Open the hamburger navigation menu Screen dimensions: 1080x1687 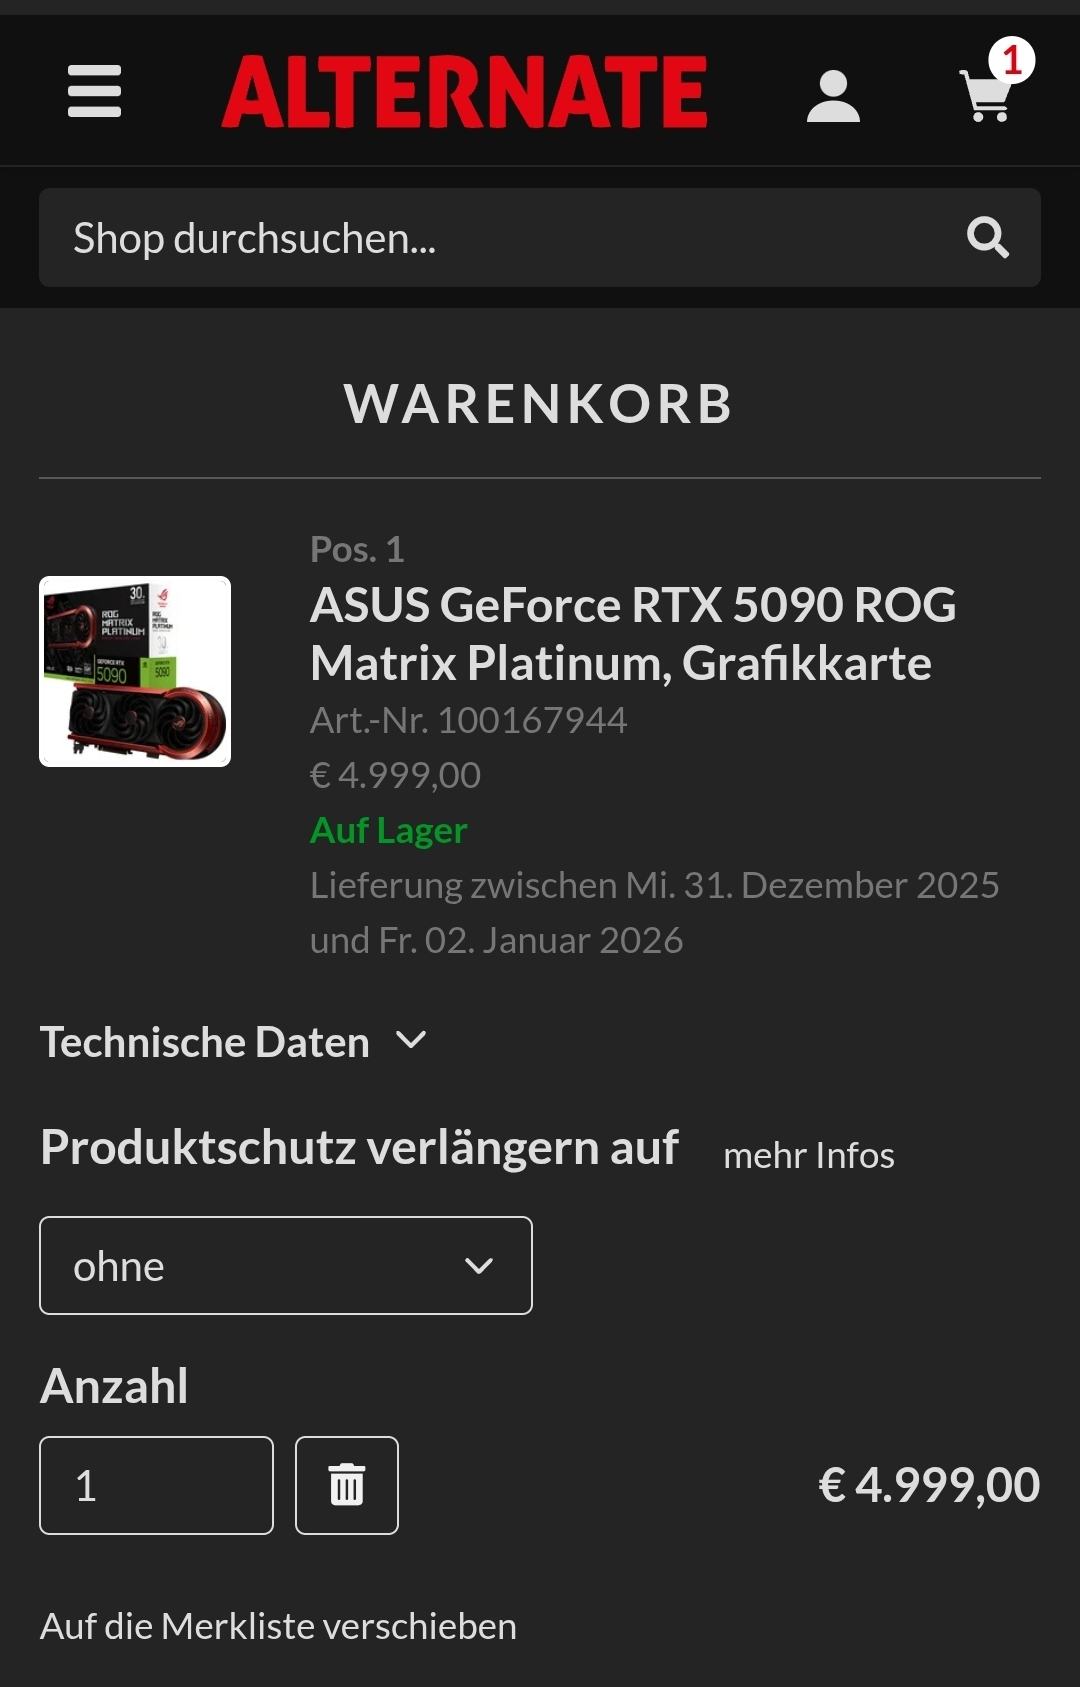94,91
